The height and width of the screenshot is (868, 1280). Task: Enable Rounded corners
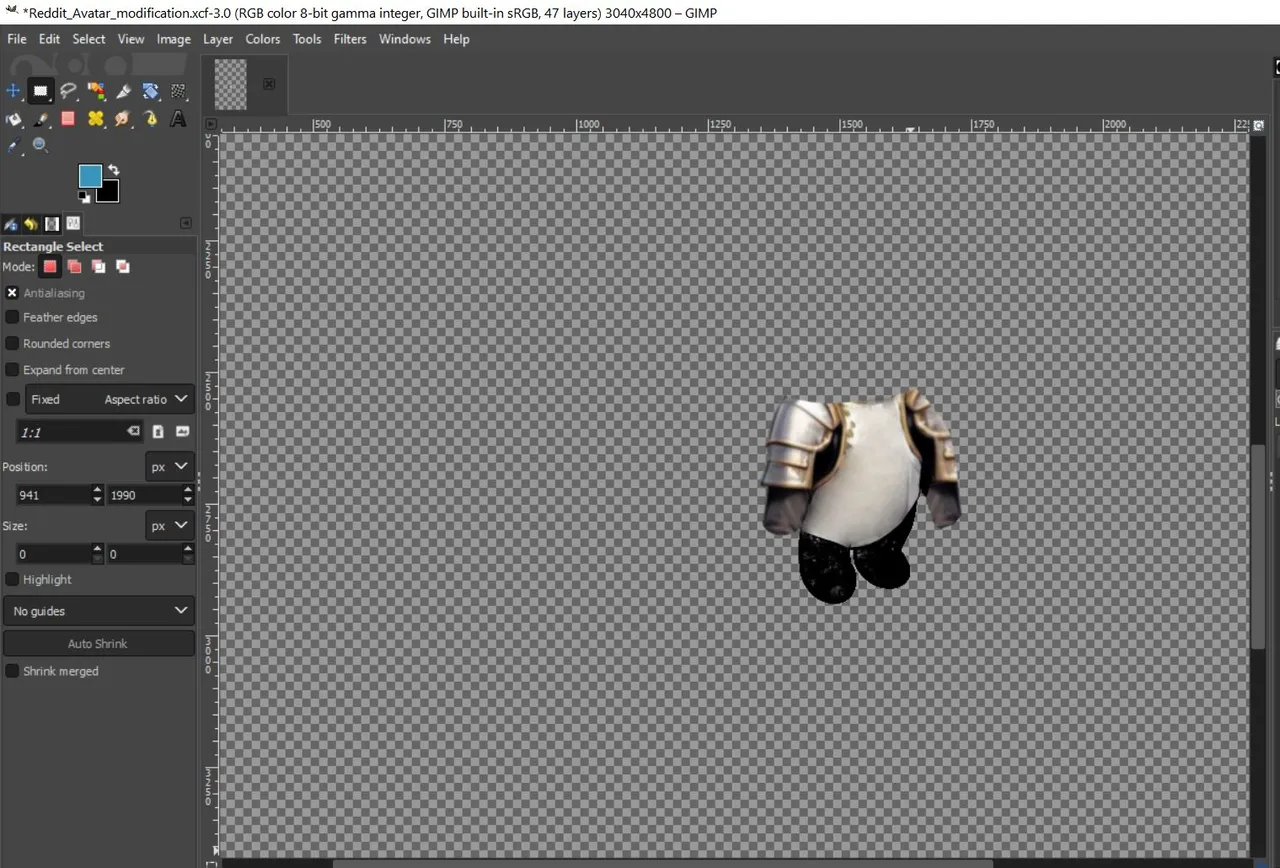click(x=12, y=343)
